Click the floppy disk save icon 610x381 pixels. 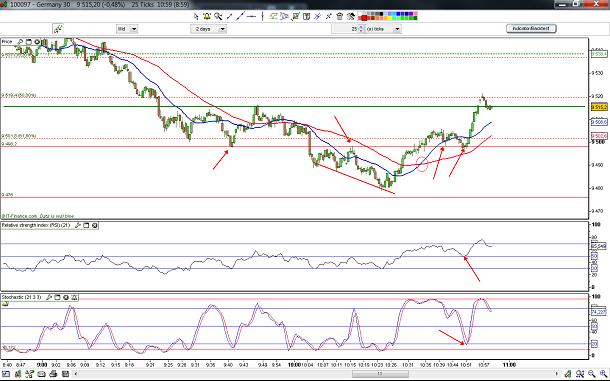[65, 374]
